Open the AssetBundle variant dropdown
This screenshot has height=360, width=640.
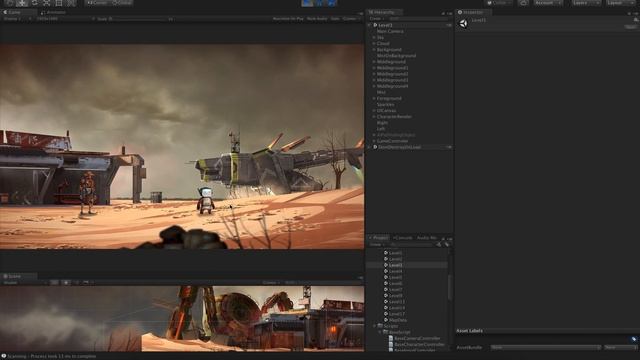tap(620, 347)
